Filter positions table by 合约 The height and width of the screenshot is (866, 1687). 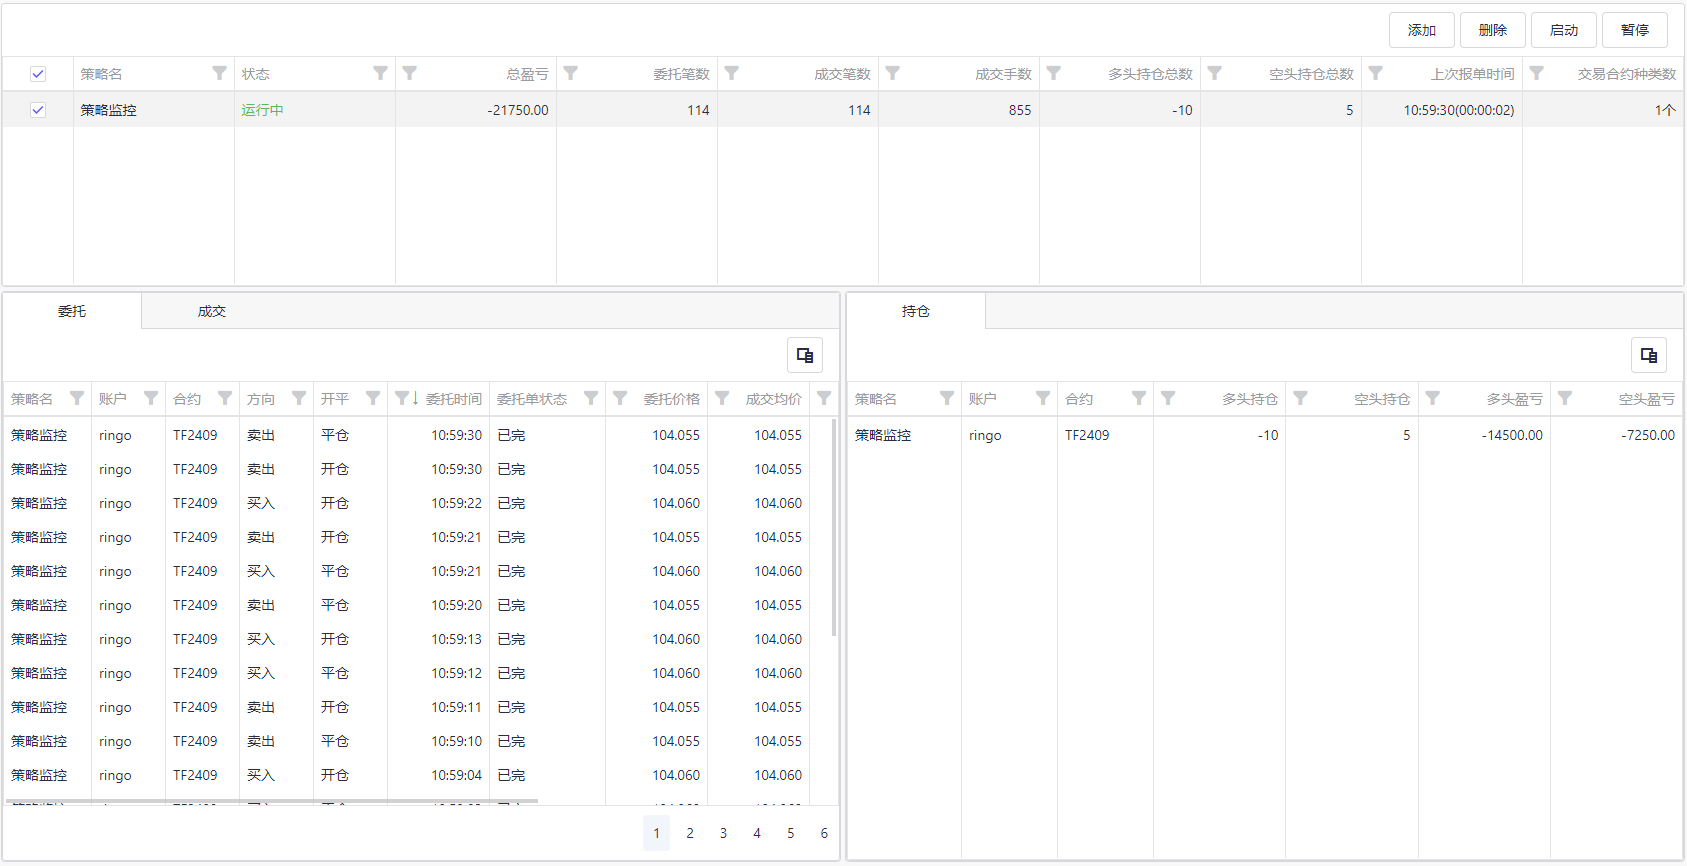pyautogui.click(x=1139, y=398)
